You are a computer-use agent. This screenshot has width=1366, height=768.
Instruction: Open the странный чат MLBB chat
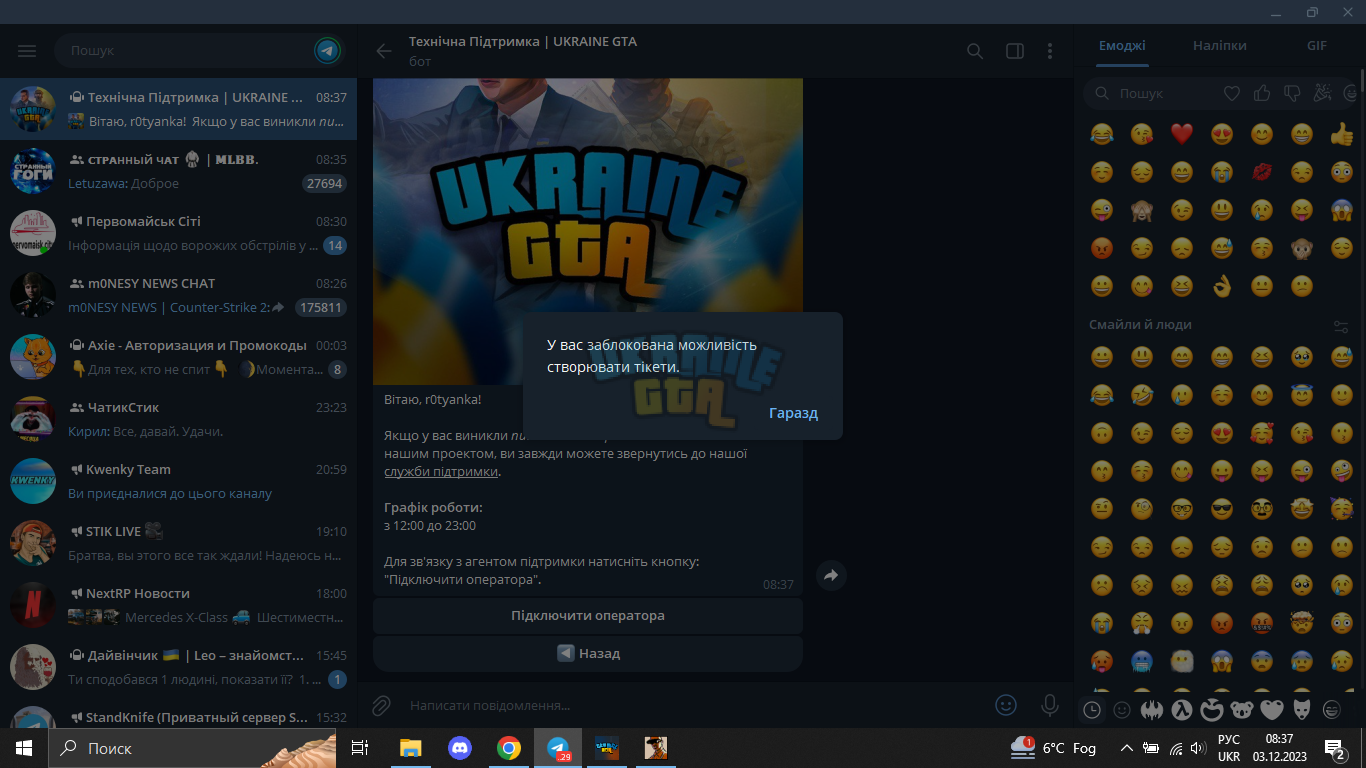(178, 171)
